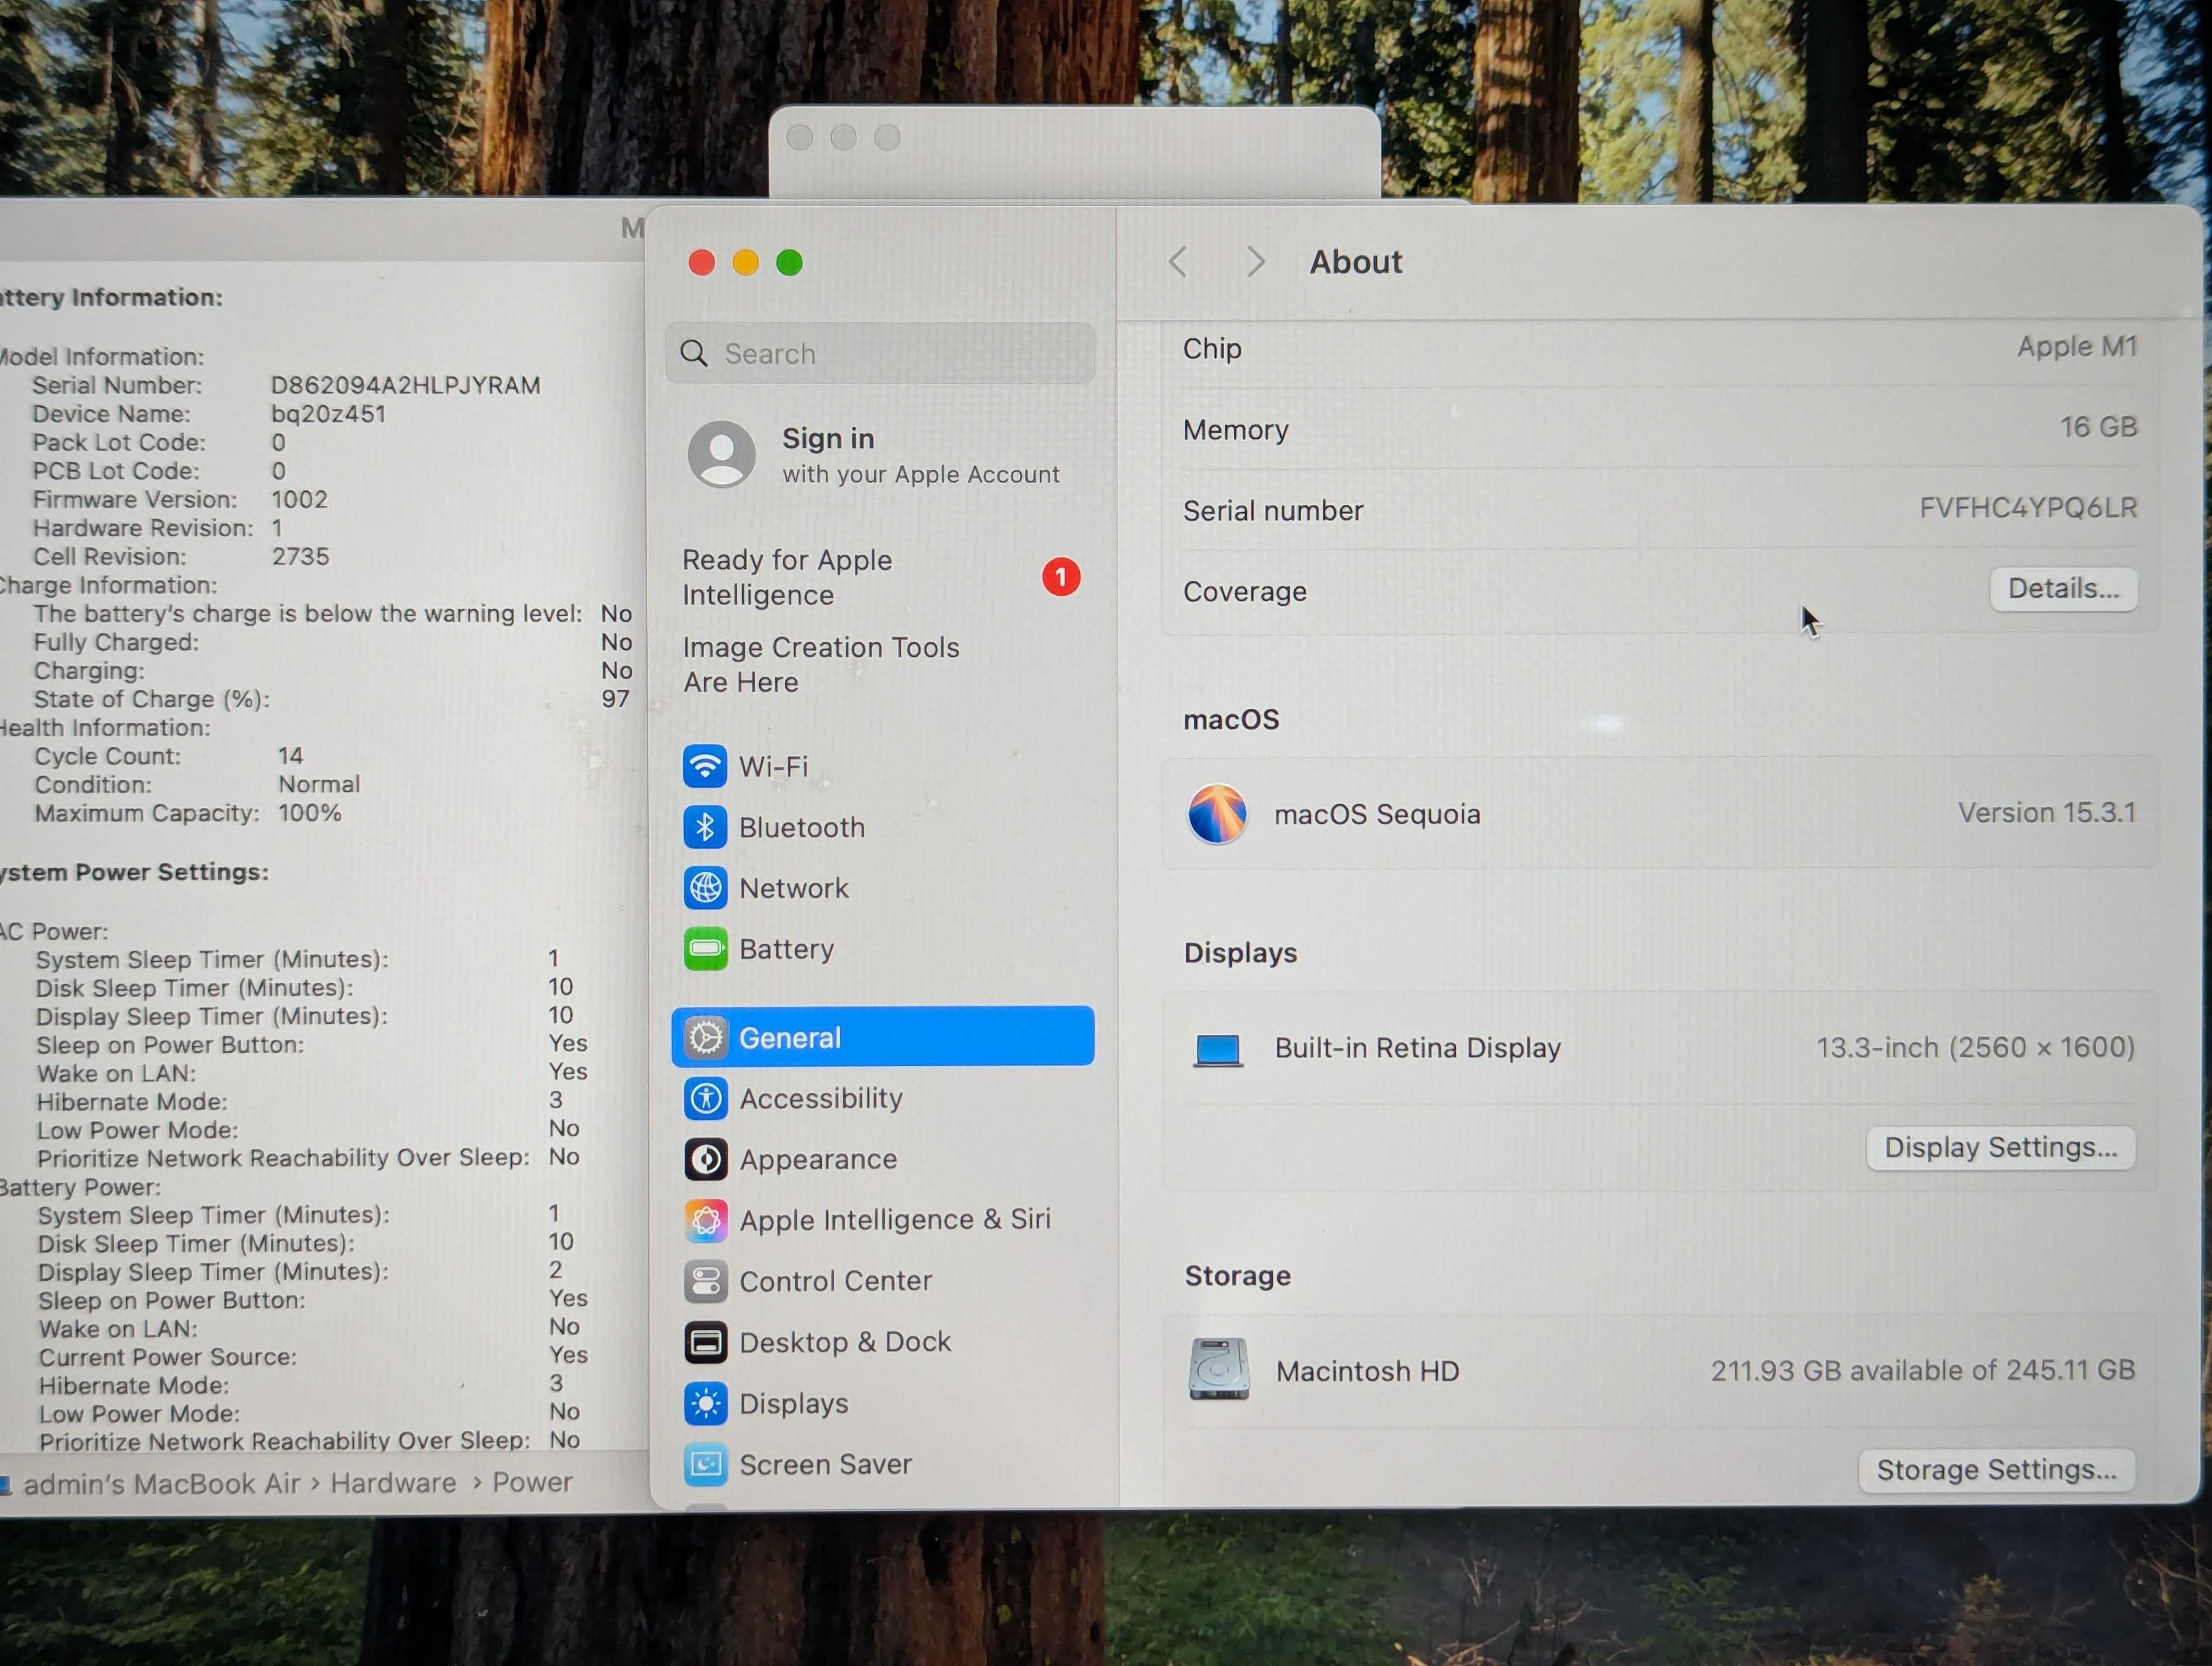
Task: Click Power in the System Information path bar
Action: coord(532,1482)
